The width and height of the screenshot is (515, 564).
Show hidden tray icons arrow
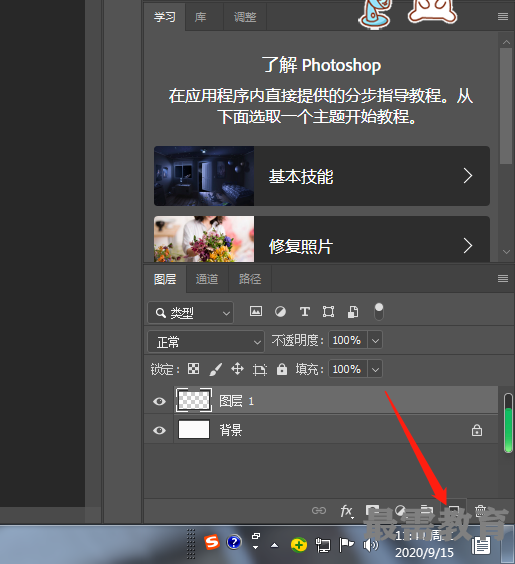(x=274, y=545)
